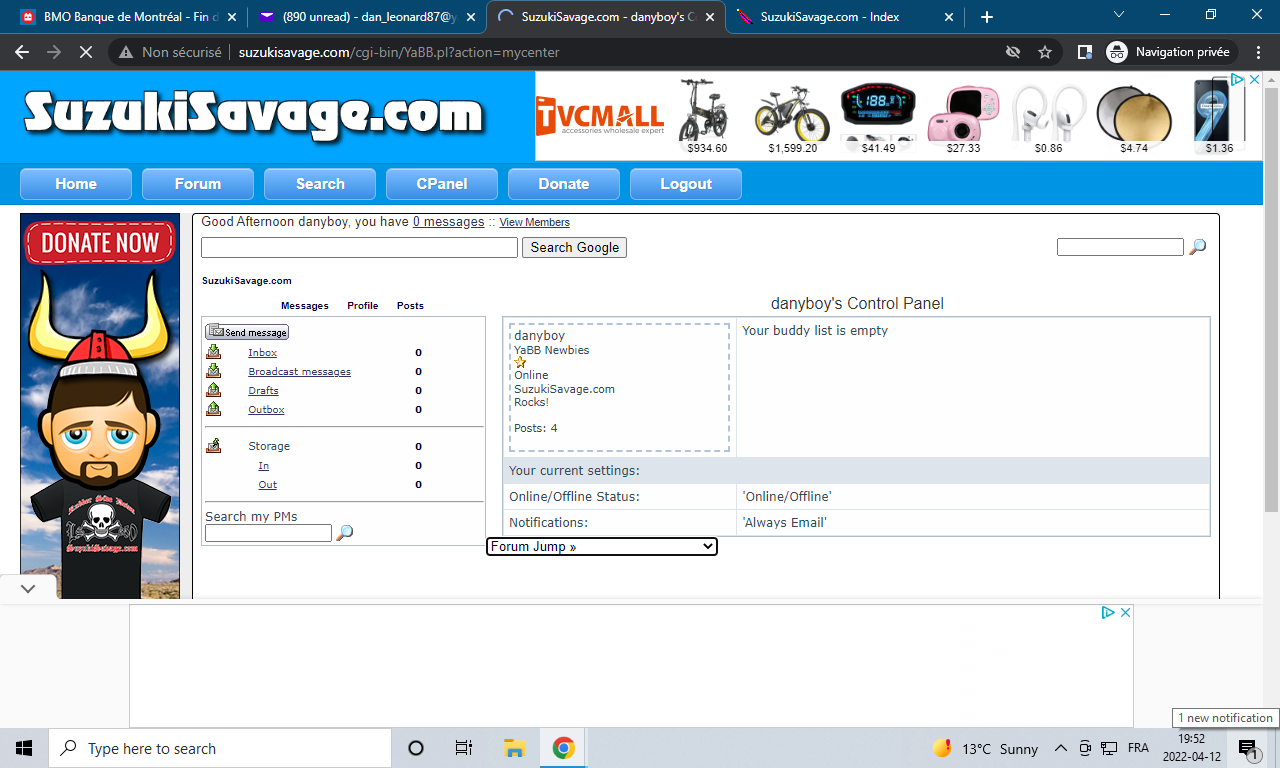
Task: Click the Send message button
Action: (x=247, y=332)
